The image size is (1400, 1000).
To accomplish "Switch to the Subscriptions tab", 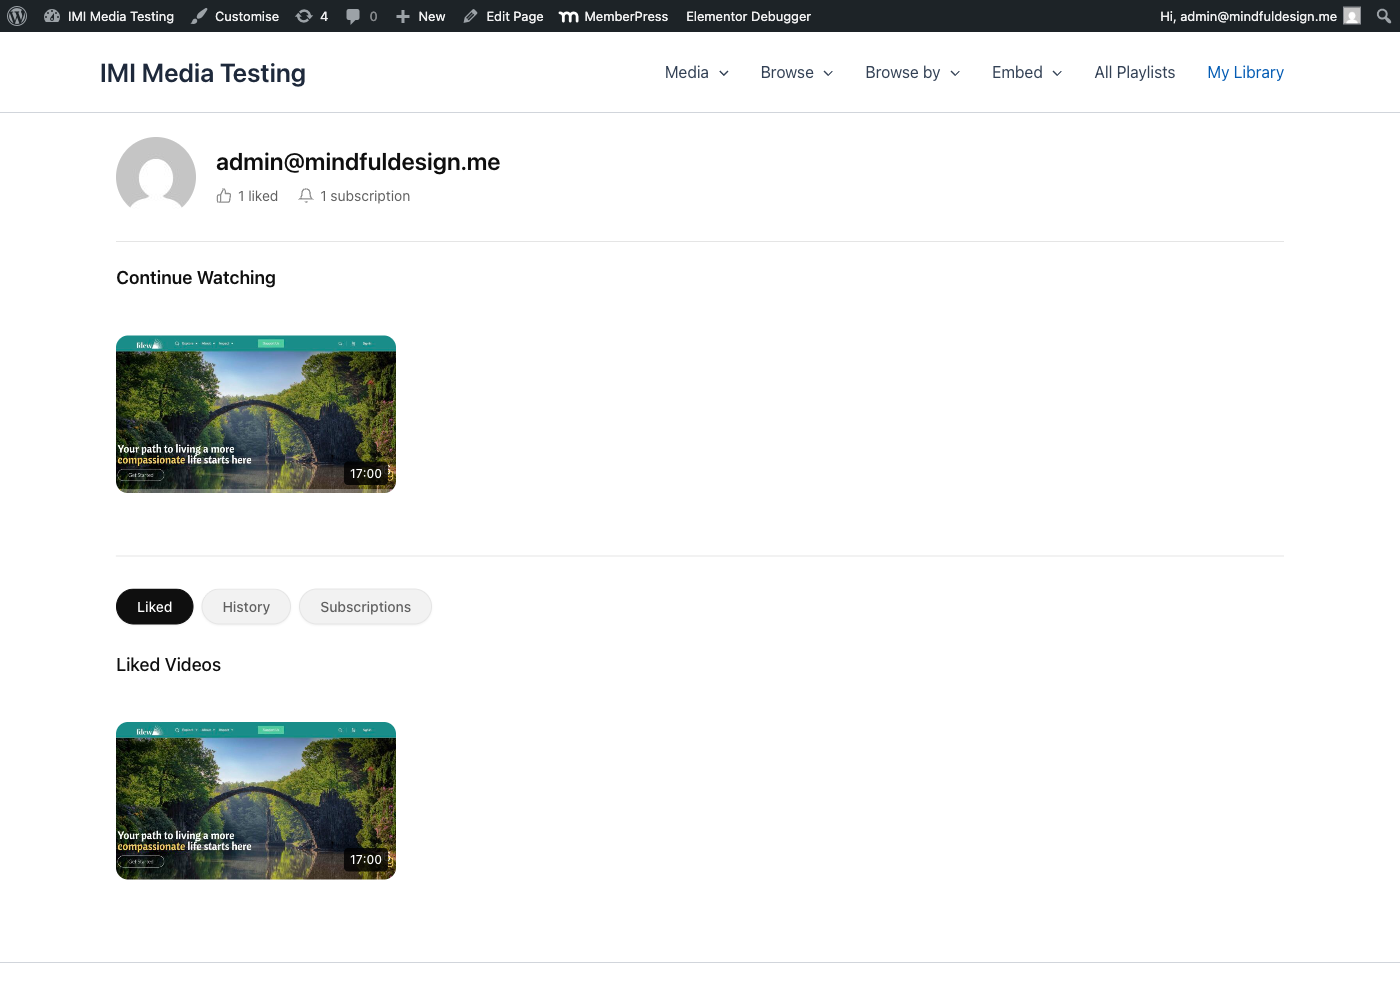I will [365, 607].
